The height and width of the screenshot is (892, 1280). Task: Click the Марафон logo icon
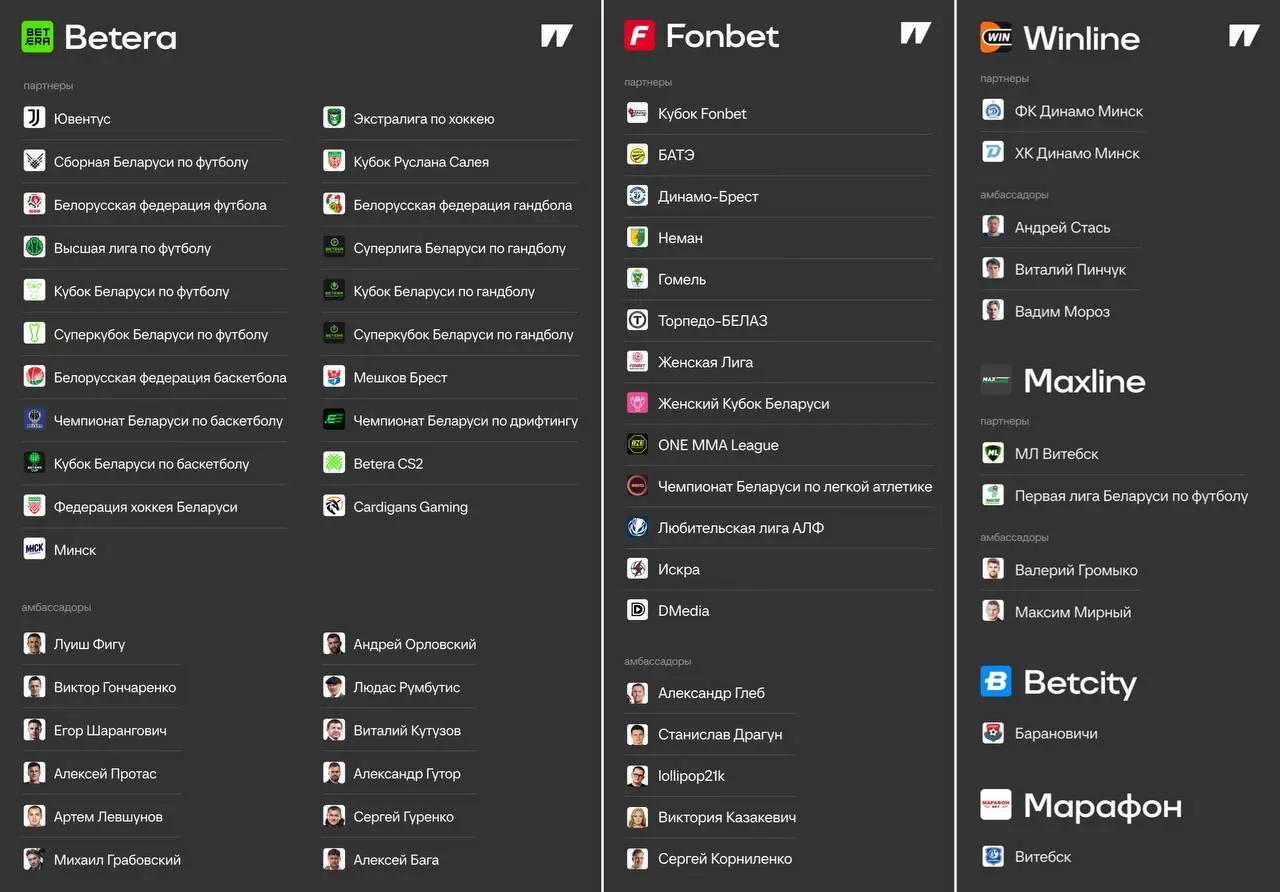click(x=996, y=805)
